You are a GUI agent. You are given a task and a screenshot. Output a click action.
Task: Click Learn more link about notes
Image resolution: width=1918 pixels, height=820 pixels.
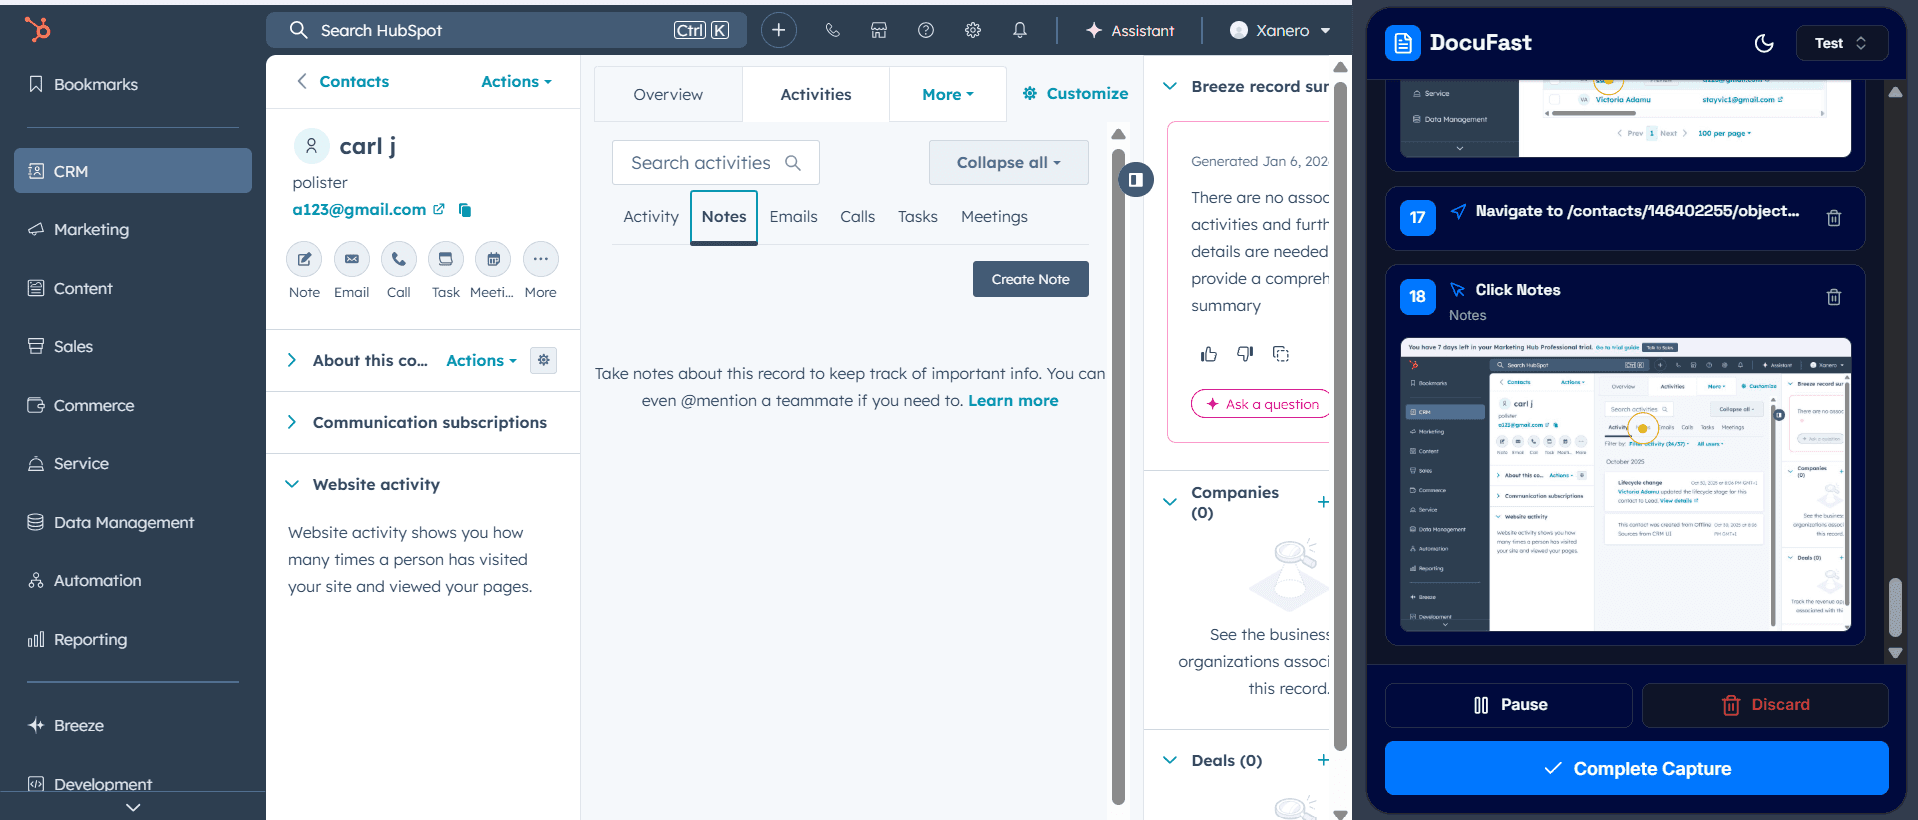(x=1013, y=400)
